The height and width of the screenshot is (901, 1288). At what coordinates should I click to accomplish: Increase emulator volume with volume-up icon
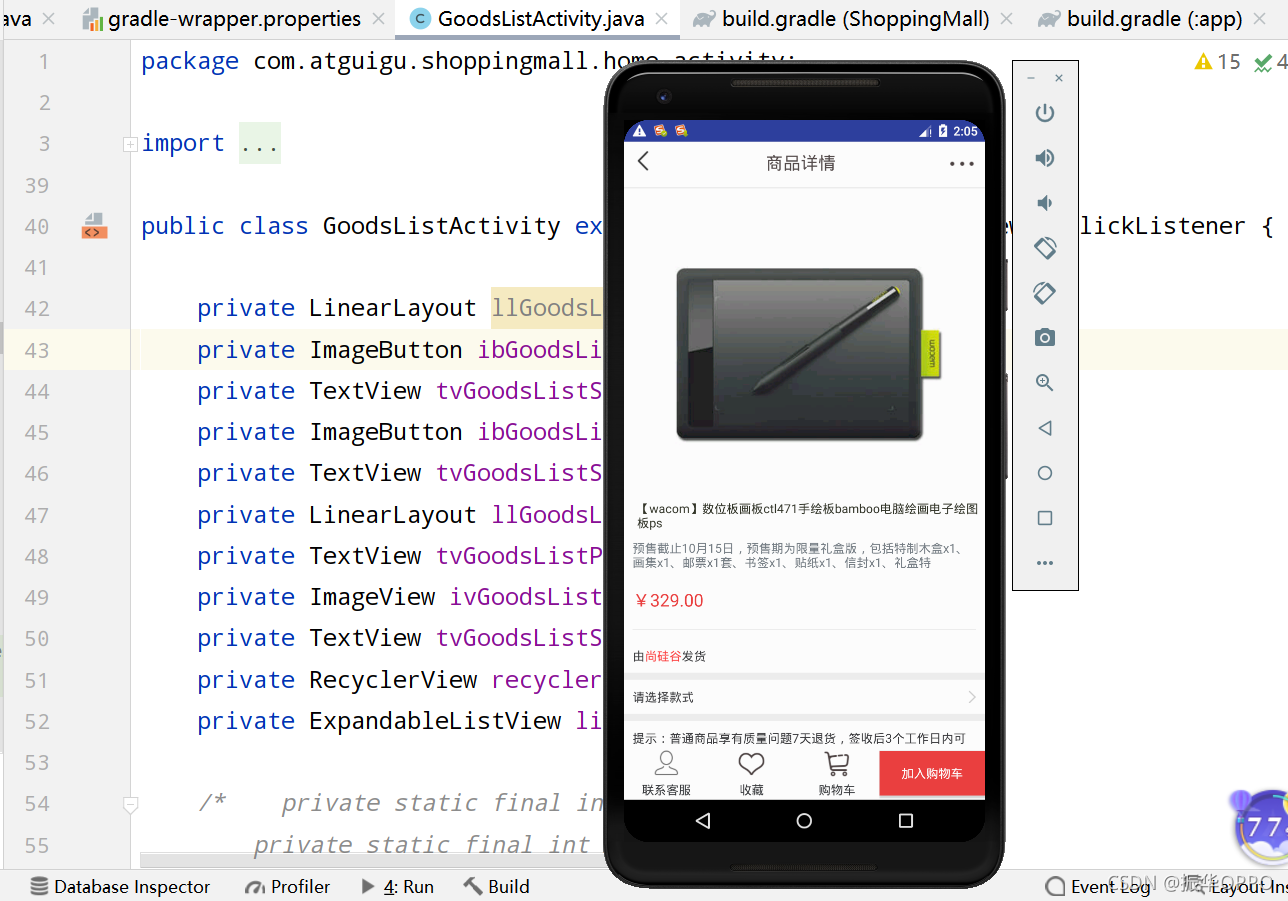1045,158
